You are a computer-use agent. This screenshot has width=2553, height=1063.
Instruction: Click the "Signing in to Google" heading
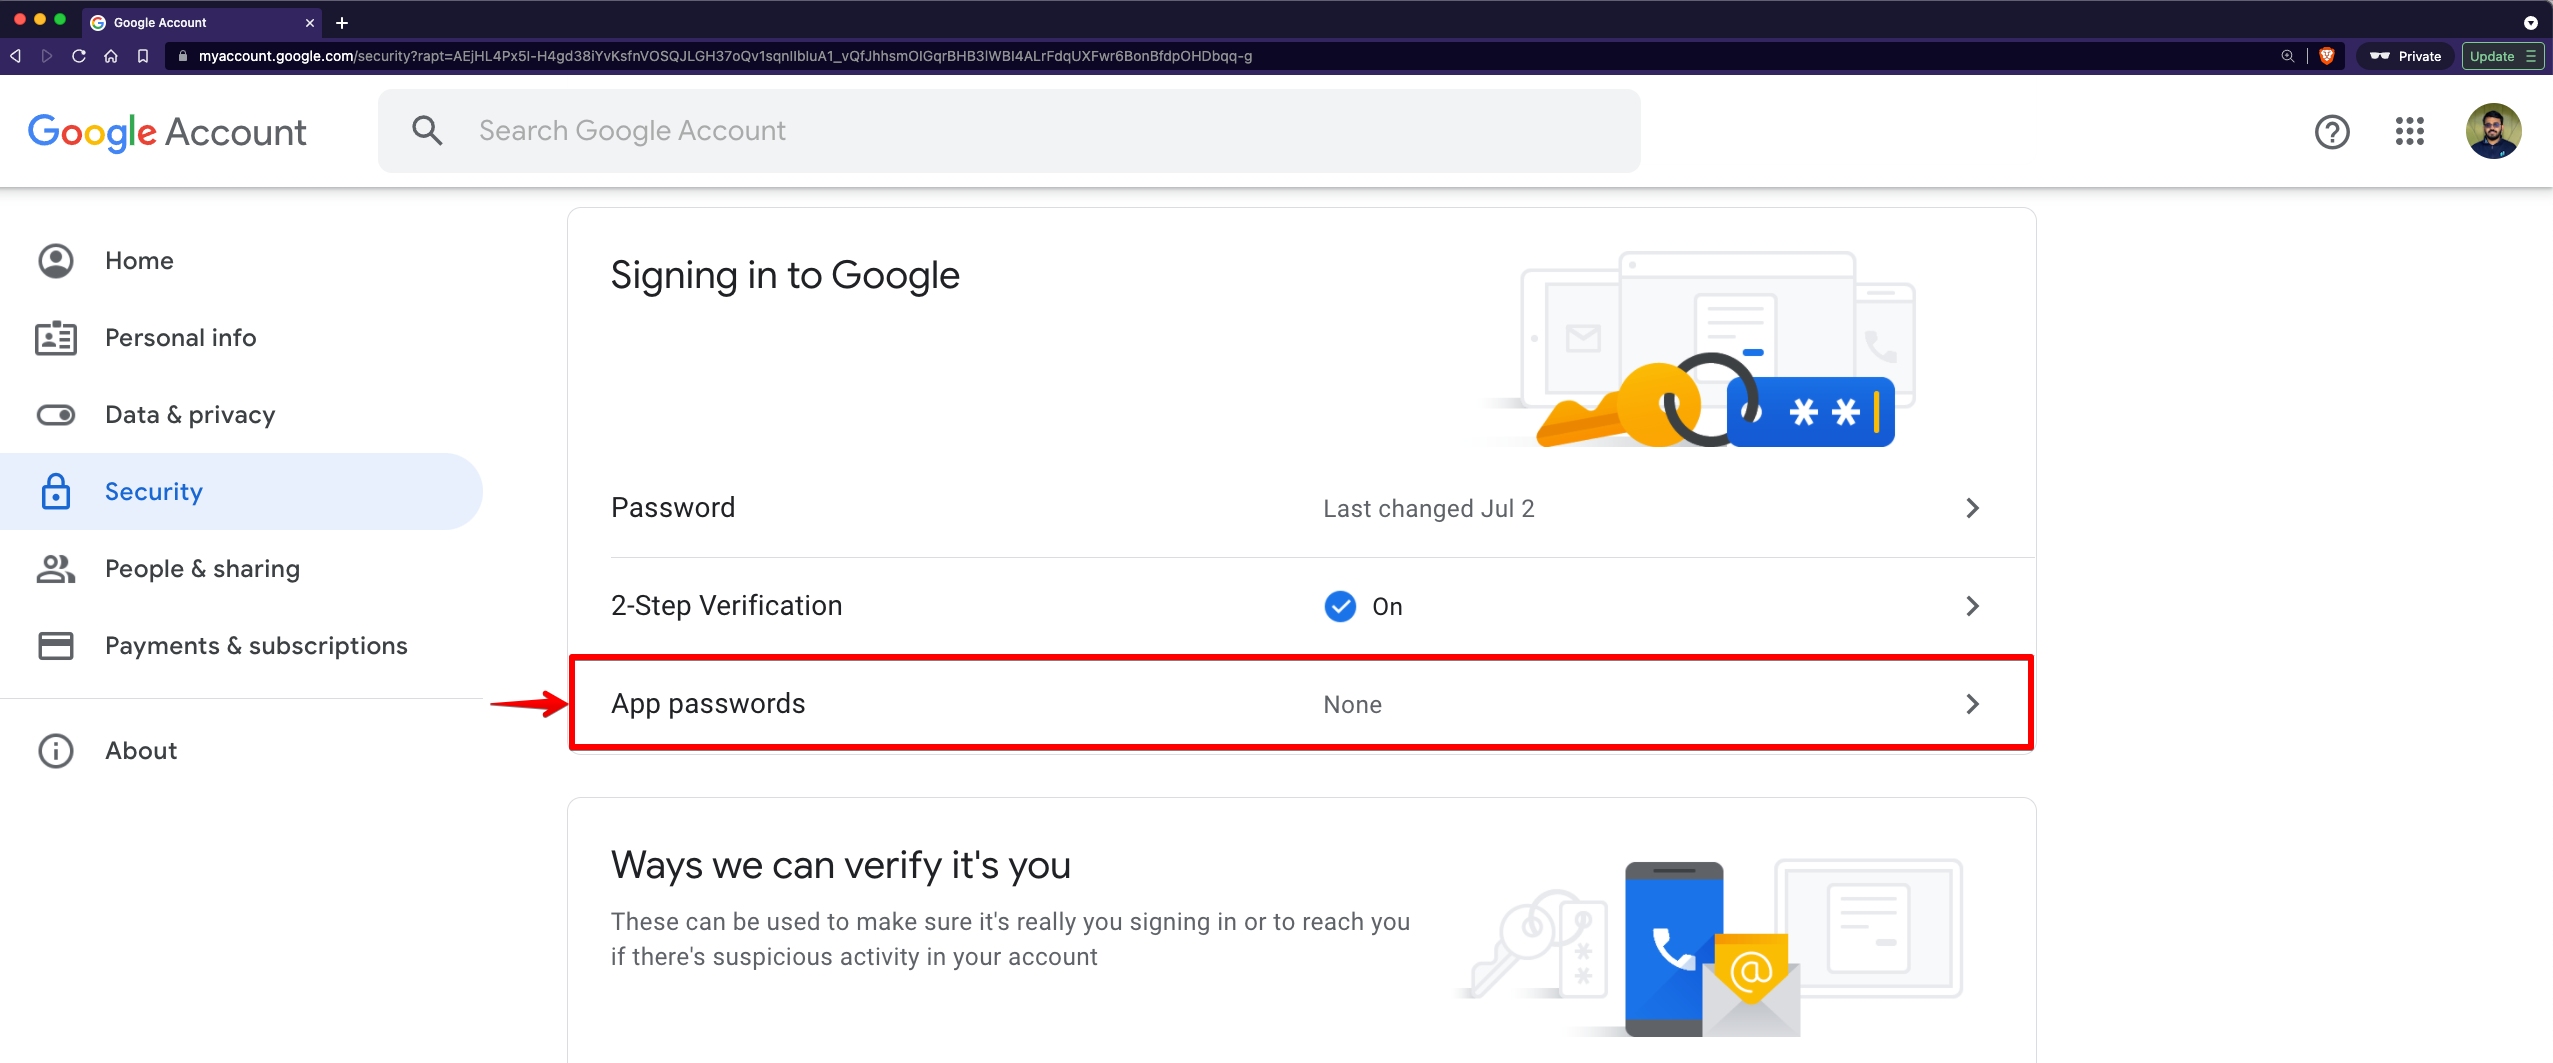[x=785, y=276]
